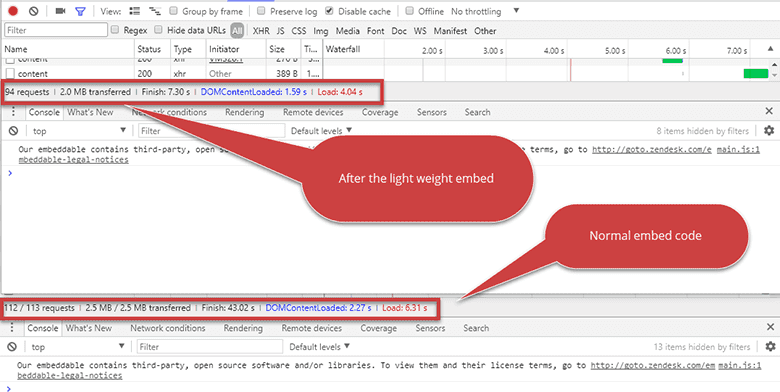The height and width of the screenshot is (392, 780).
Task: Open upper console Default levels dropdown
Action: (x=321, y=131)
